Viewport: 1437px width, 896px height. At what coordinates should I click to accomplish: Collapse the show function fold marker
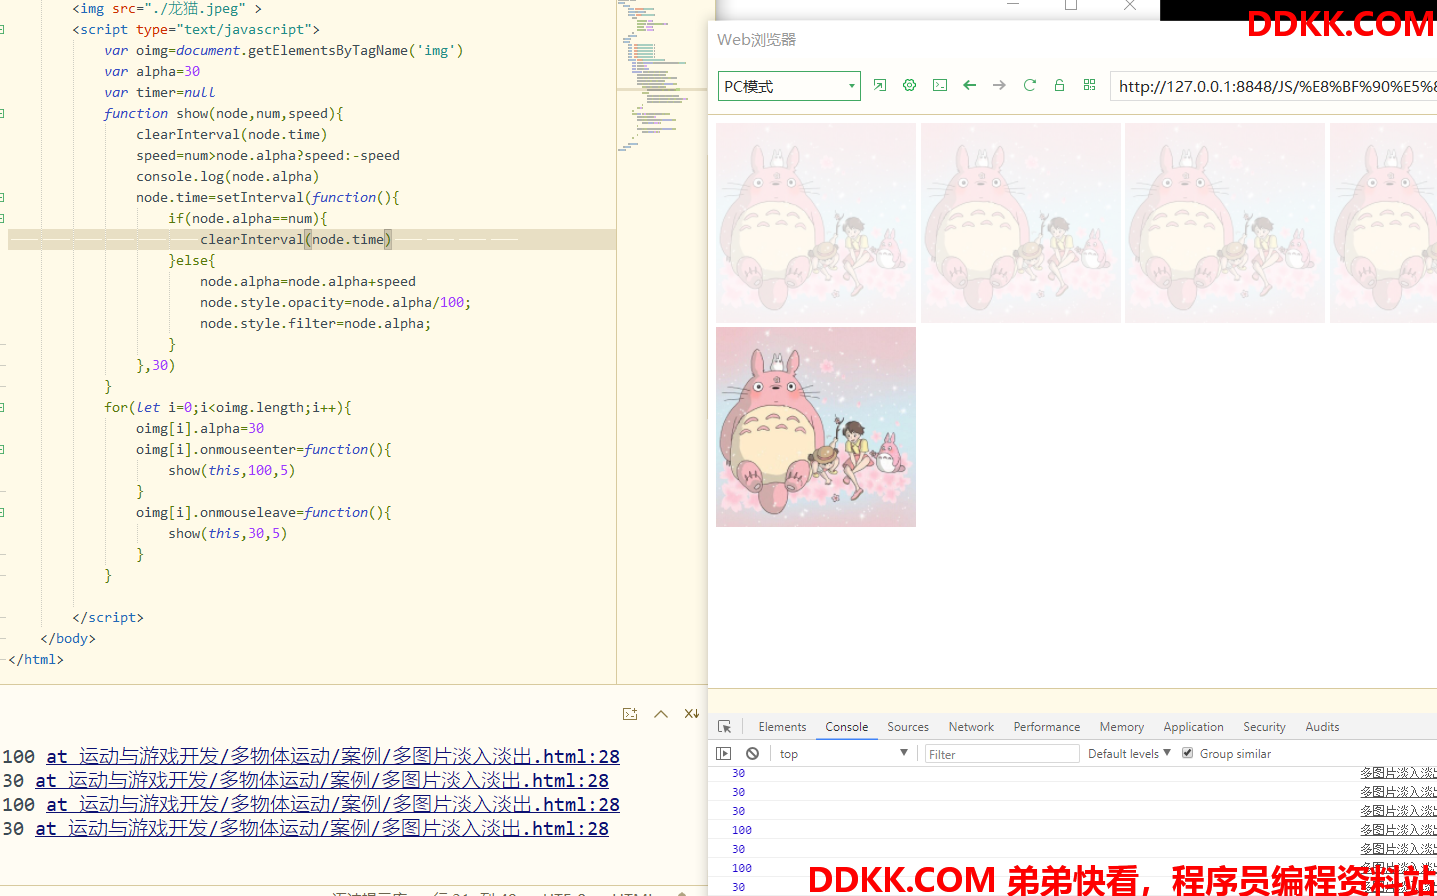coord(2,114)
